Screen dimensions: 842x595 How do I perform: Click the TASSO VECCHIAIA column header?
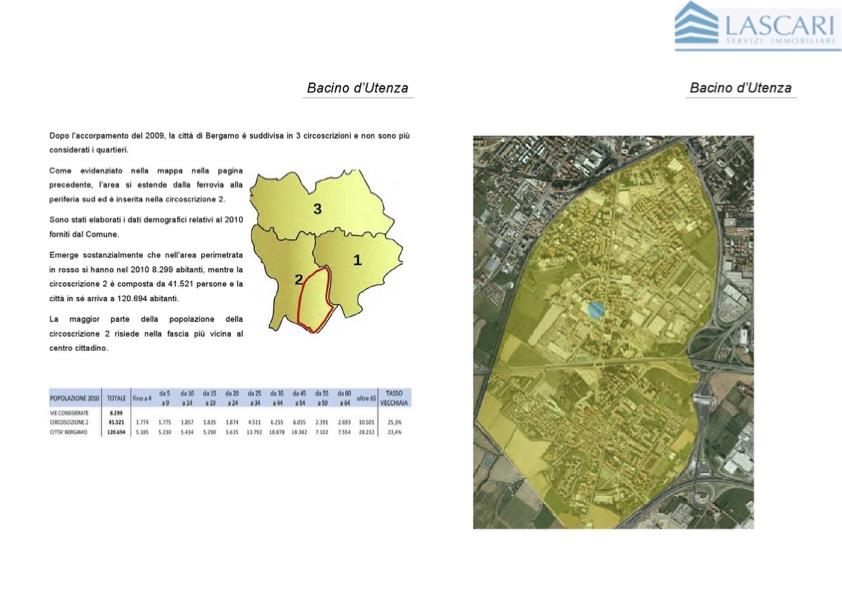click(394, 398)
